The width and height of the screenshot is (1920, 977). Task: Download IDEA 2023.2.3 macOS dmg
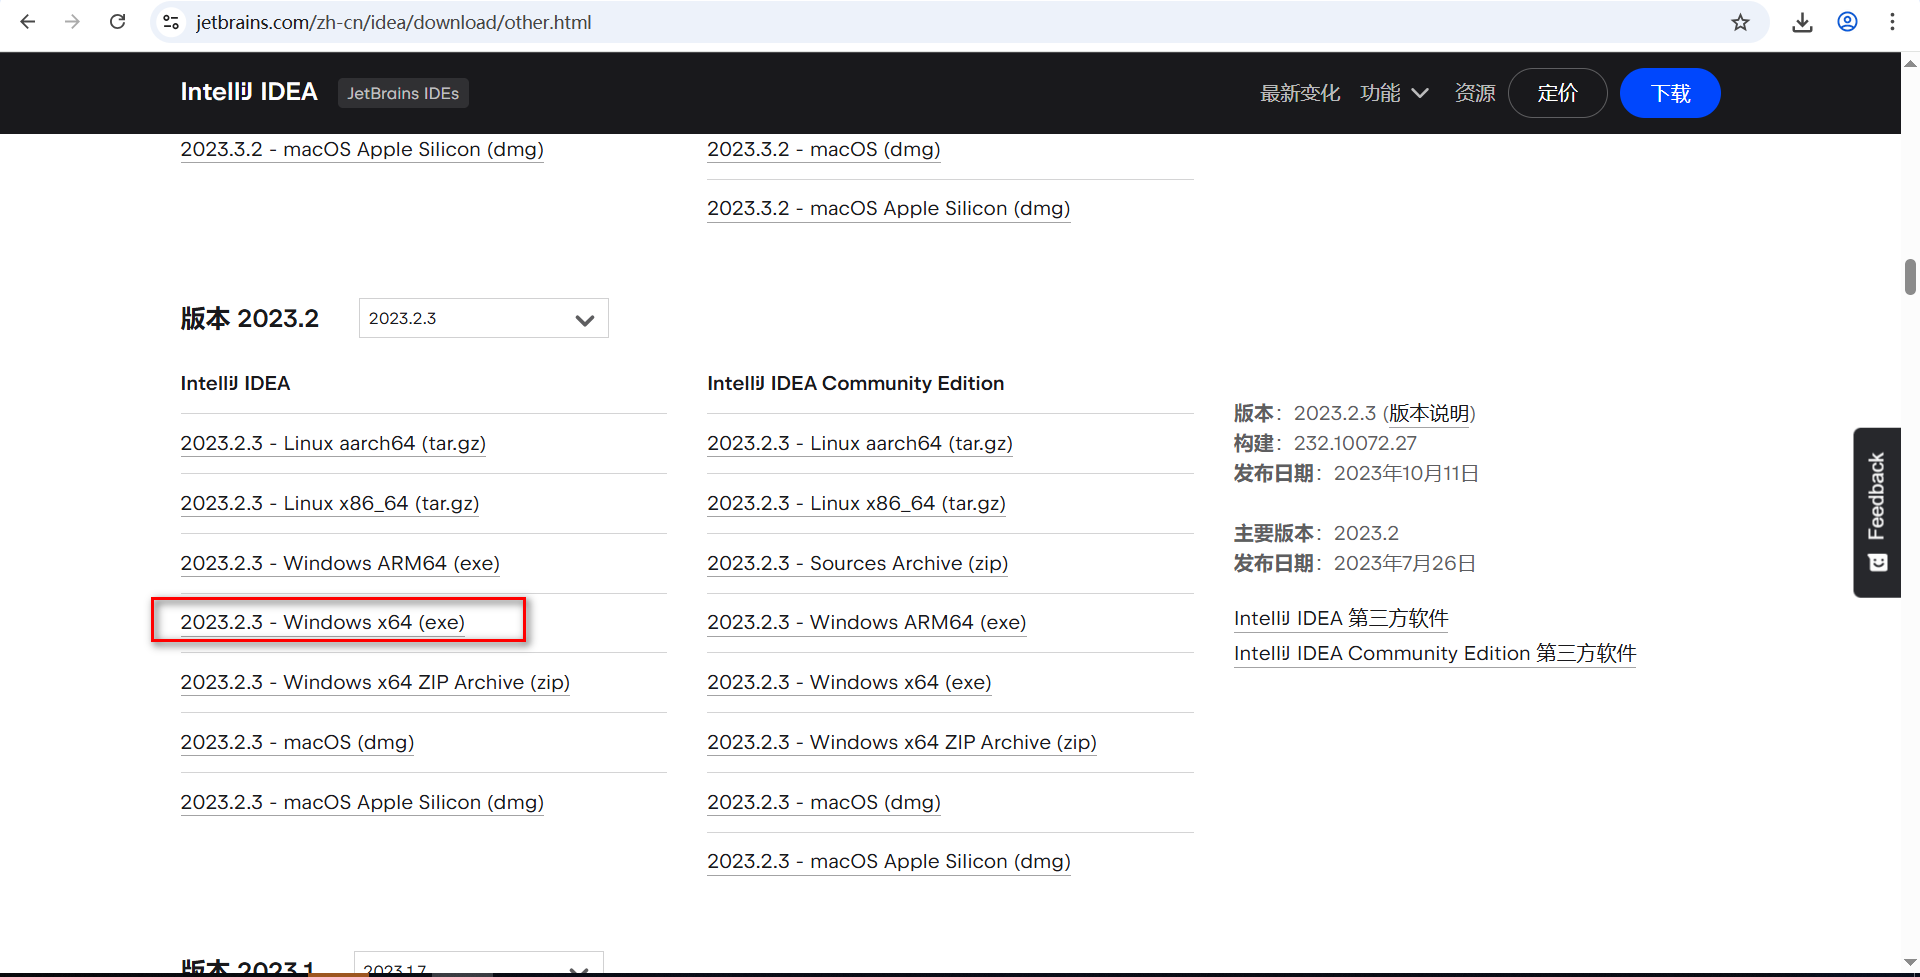pos(297,742)
